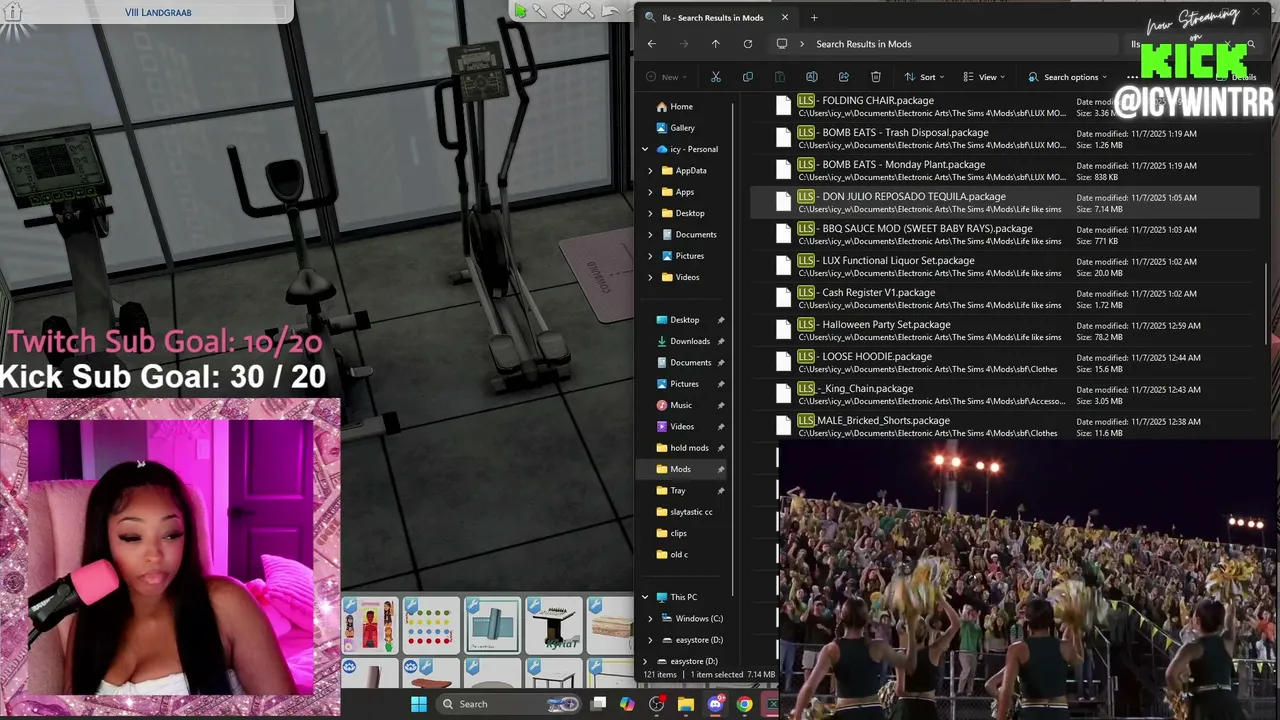Refresh the Mods search results
Image resolution: width=1280 pixels, height=720 pixels.
click(747, 44)
